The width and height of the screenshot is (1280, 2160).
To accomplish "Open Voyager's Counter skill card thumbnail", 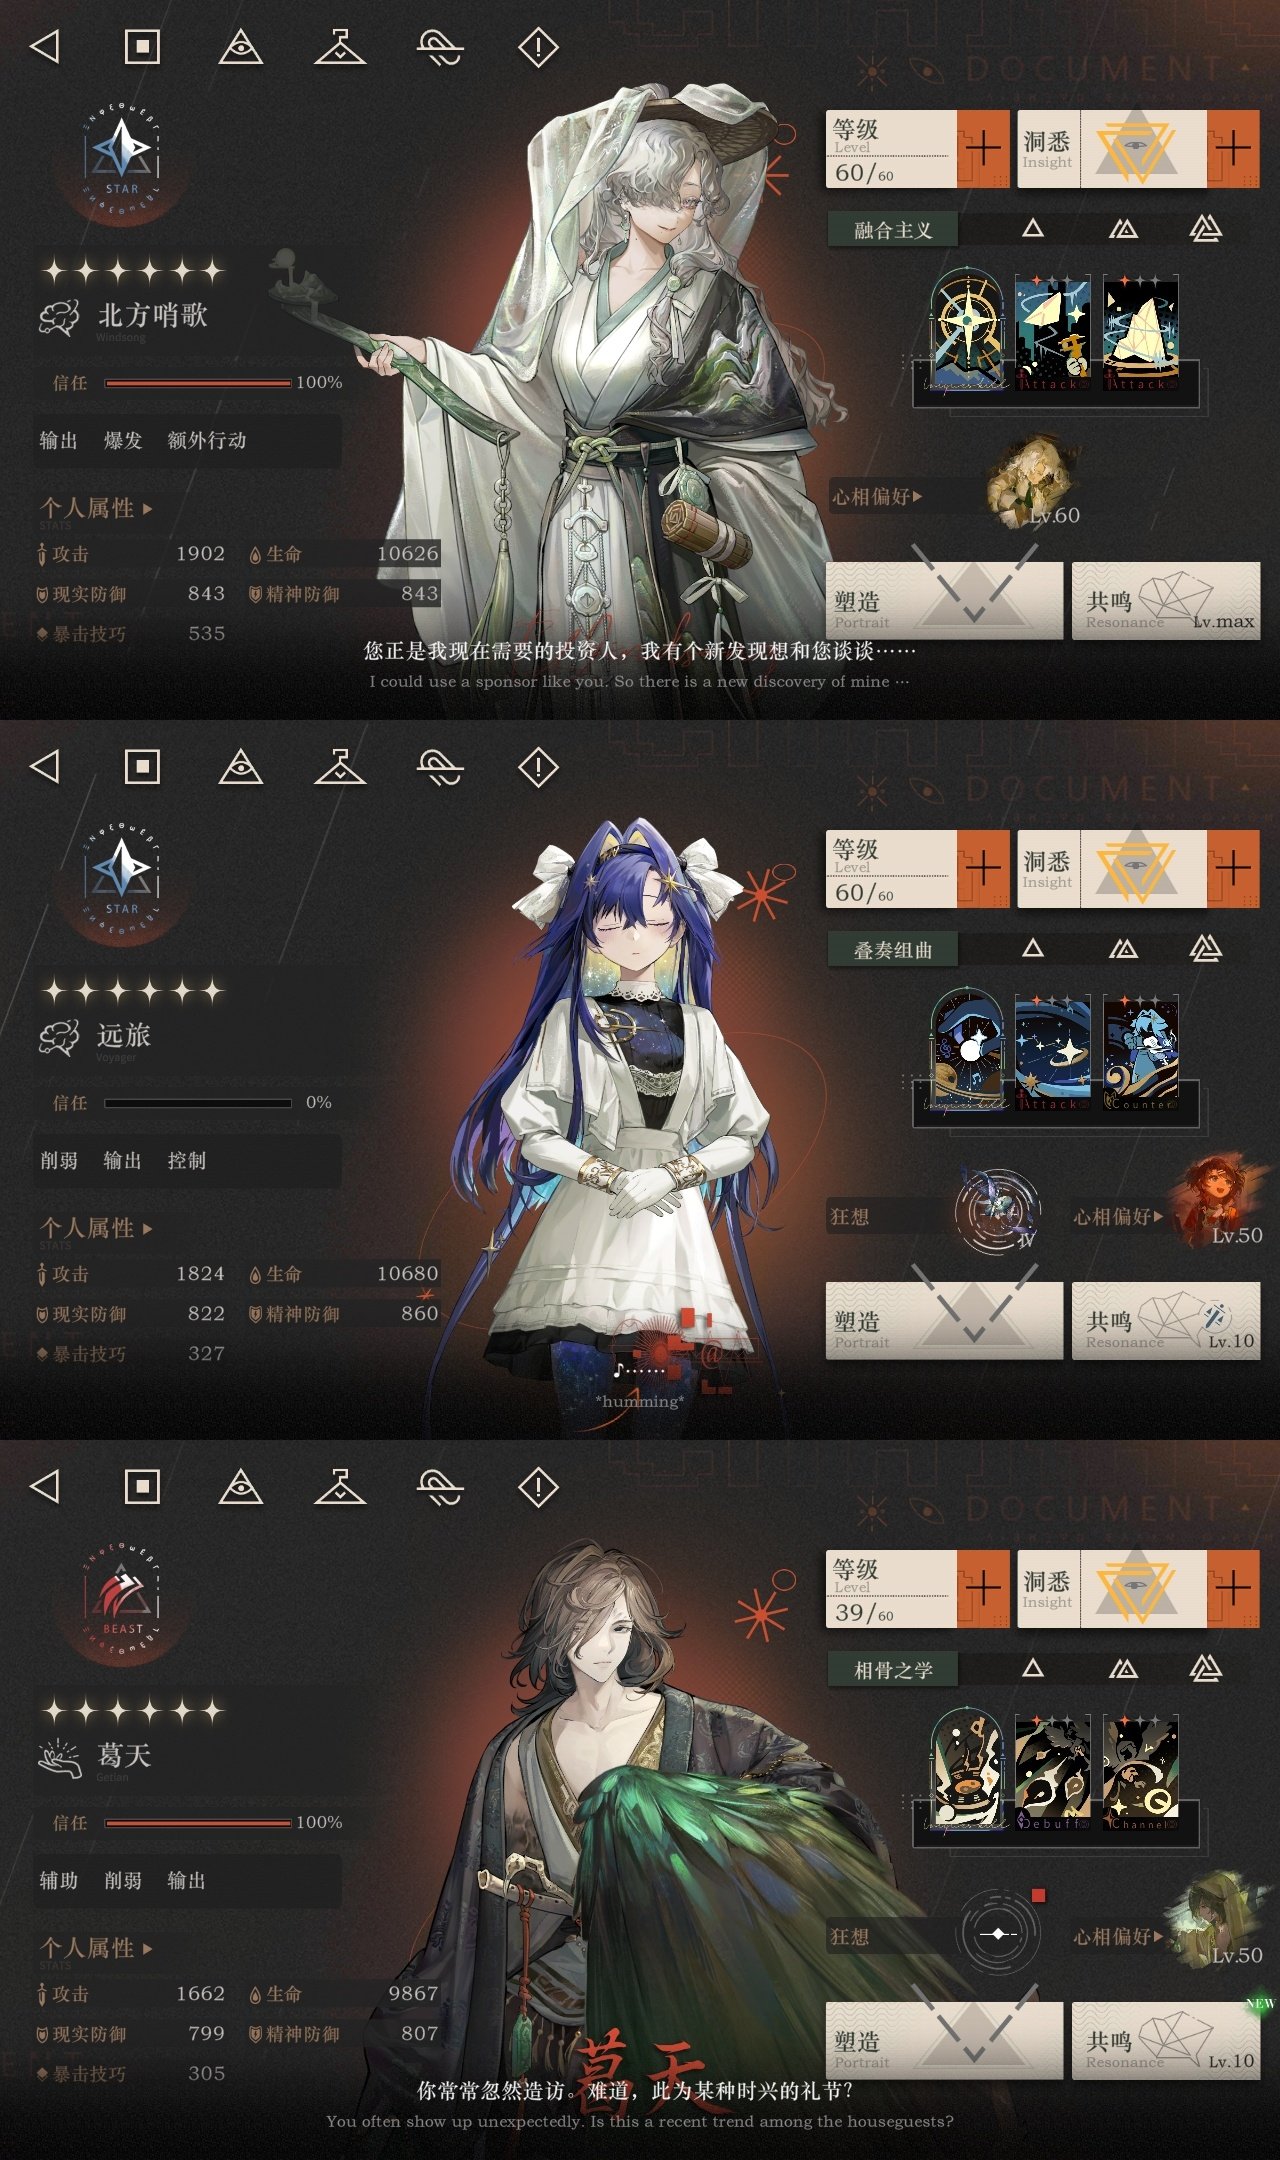I will point(1141,1053).
